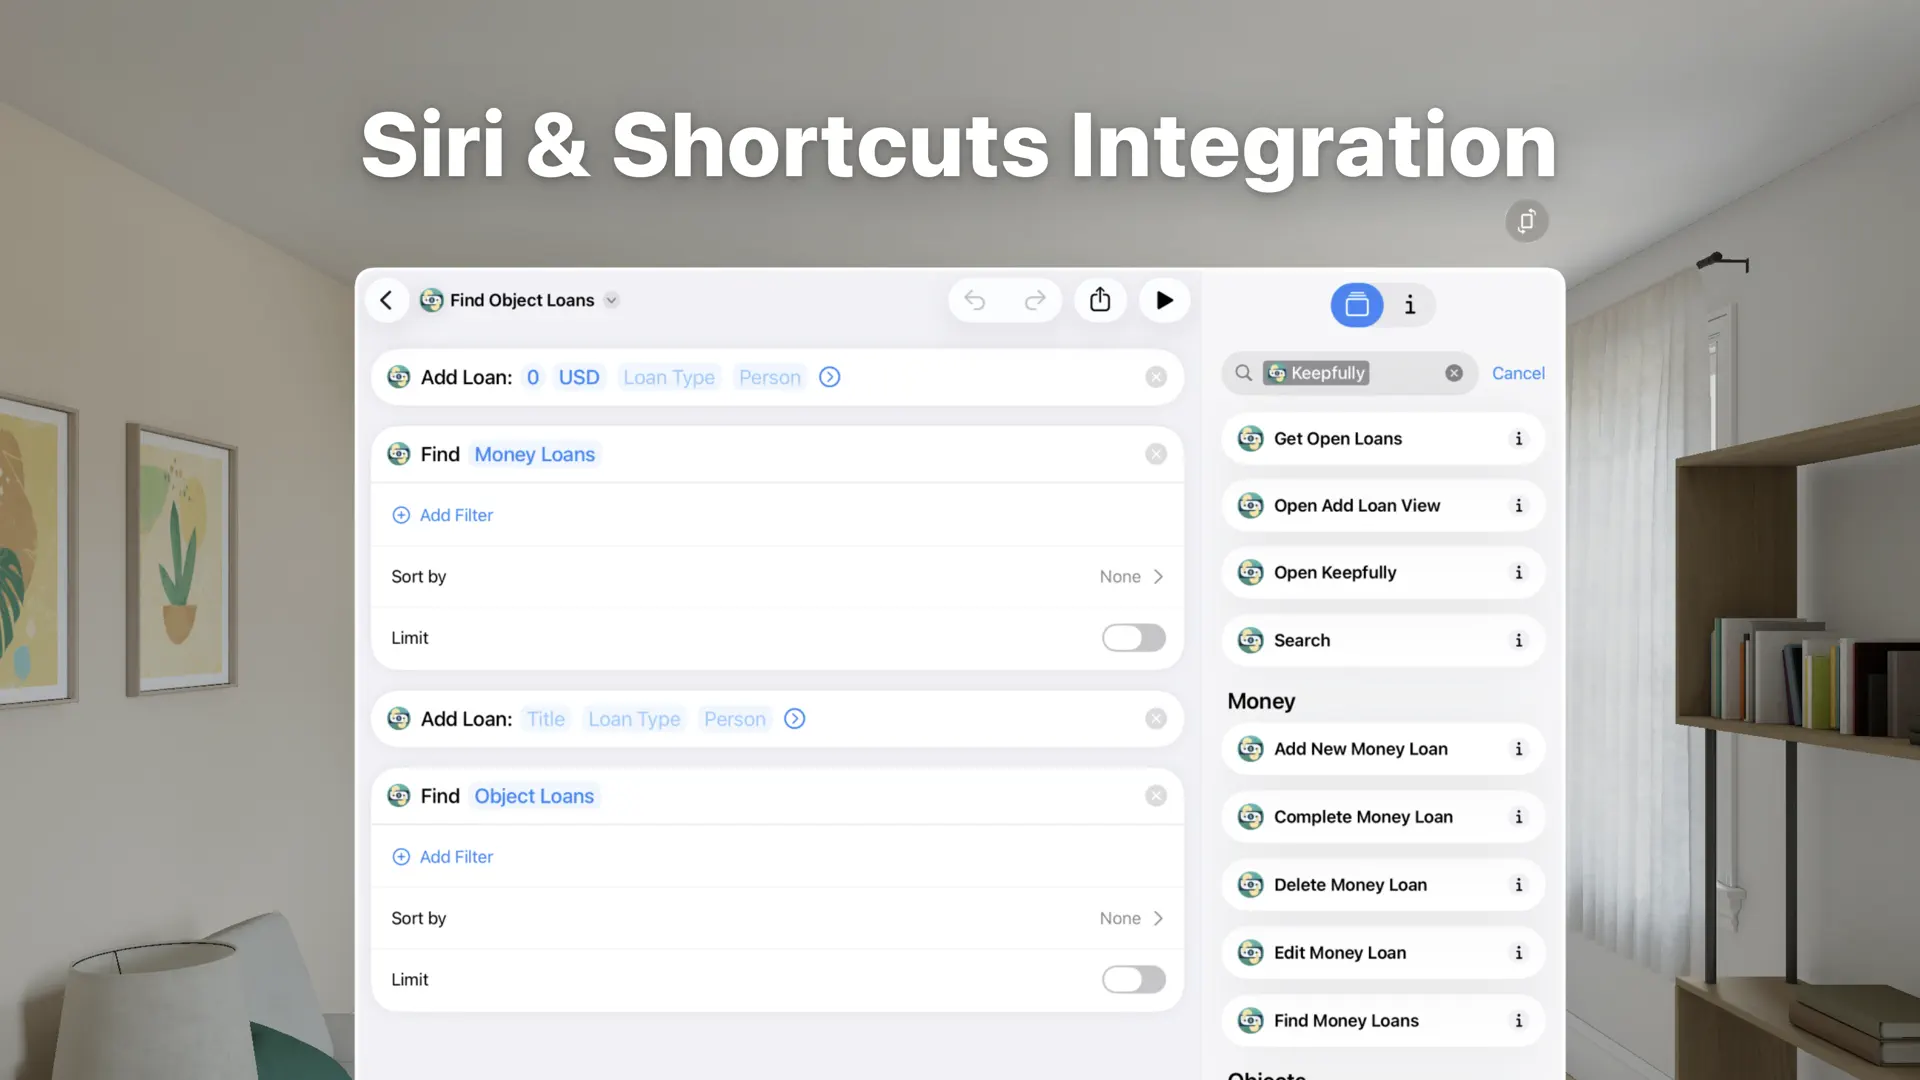Run the shortcut with the play button
Screen dimensions: 1920x1080
pos(1164,300)
